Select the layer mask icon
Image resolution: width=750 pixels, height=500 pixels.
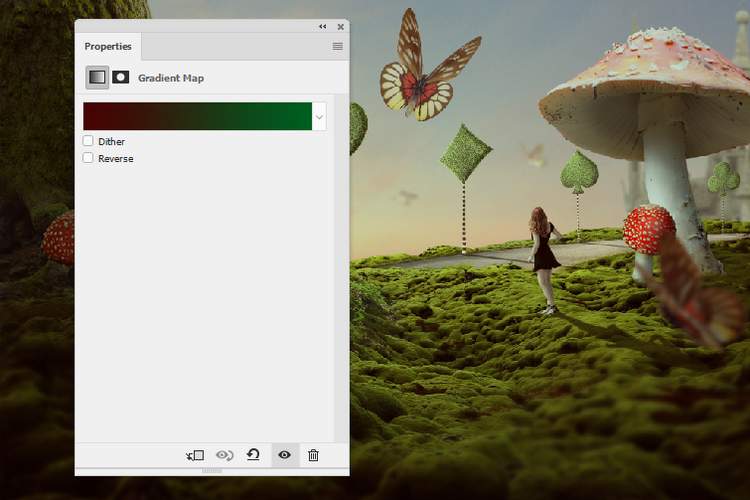[x=121, y=77]
